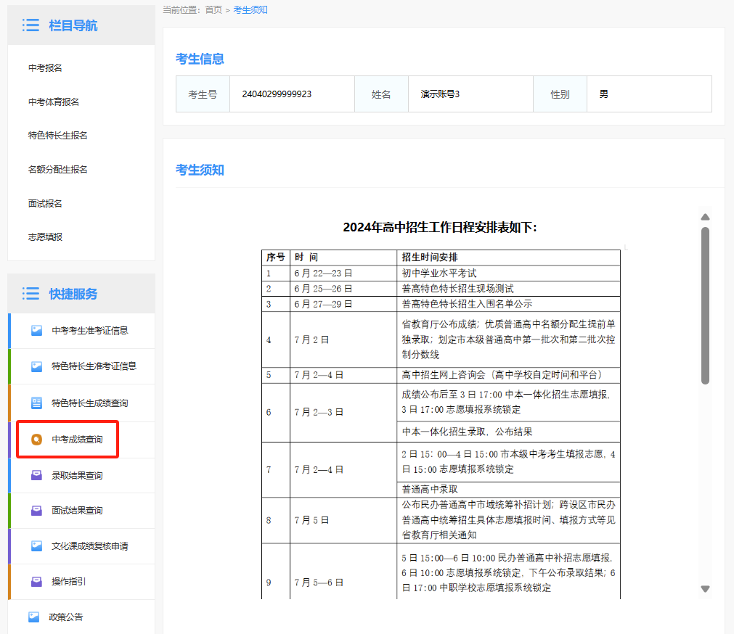The image size is (734, 634).
Task: Click the 6月22—23日 table cell
Action: click(x=343, y=273)
